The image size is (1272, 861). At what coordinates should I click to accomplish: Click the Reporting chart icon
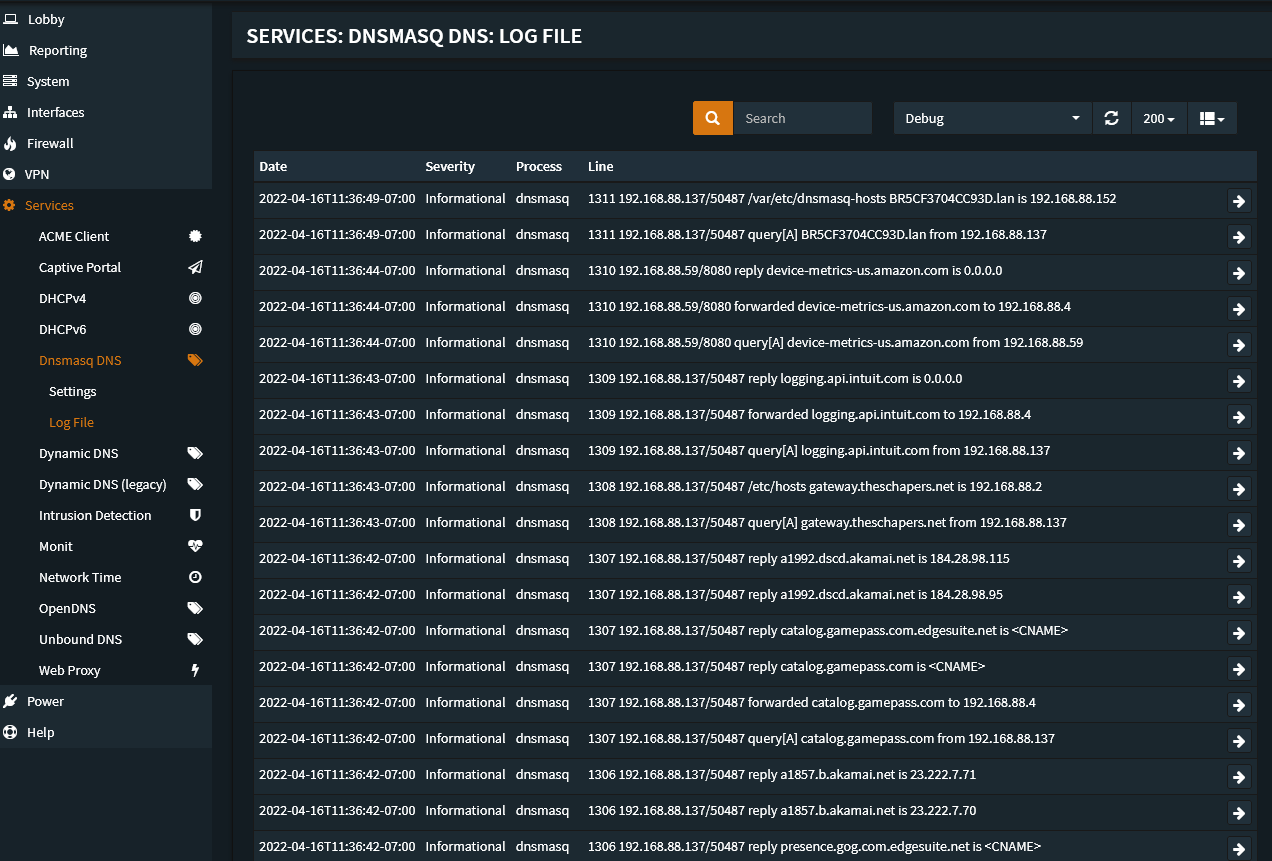tap(10, 50)
